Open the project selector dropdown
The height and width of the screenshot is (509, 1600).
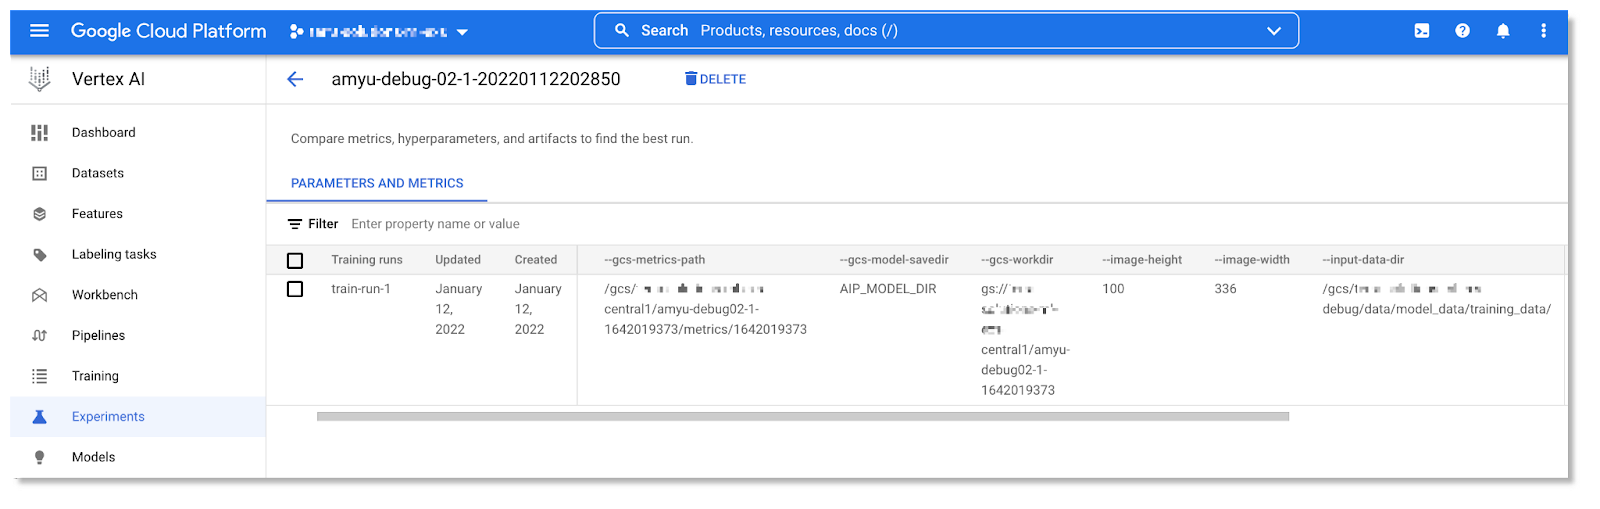pos(379,32)
